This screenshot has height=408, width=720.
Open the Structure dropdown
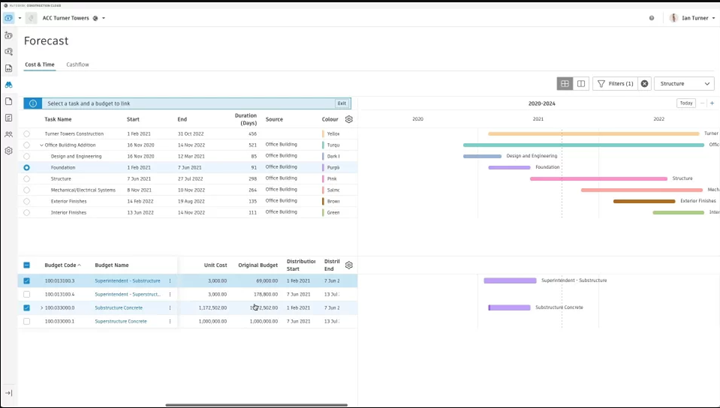(x=684, y=84)
